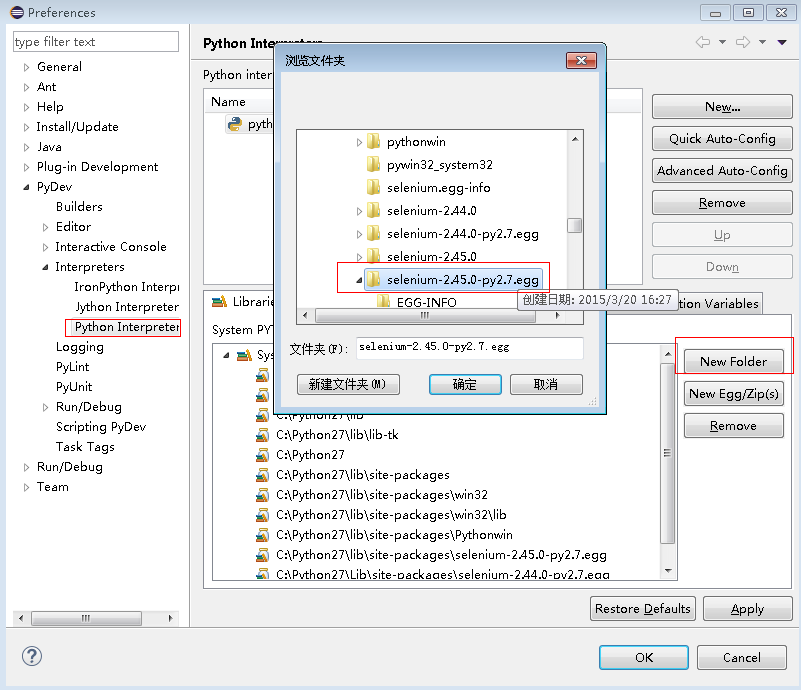Screen dimensions: 801x690
Task: Close the folder browse dialog
Action: click(581, 60)
